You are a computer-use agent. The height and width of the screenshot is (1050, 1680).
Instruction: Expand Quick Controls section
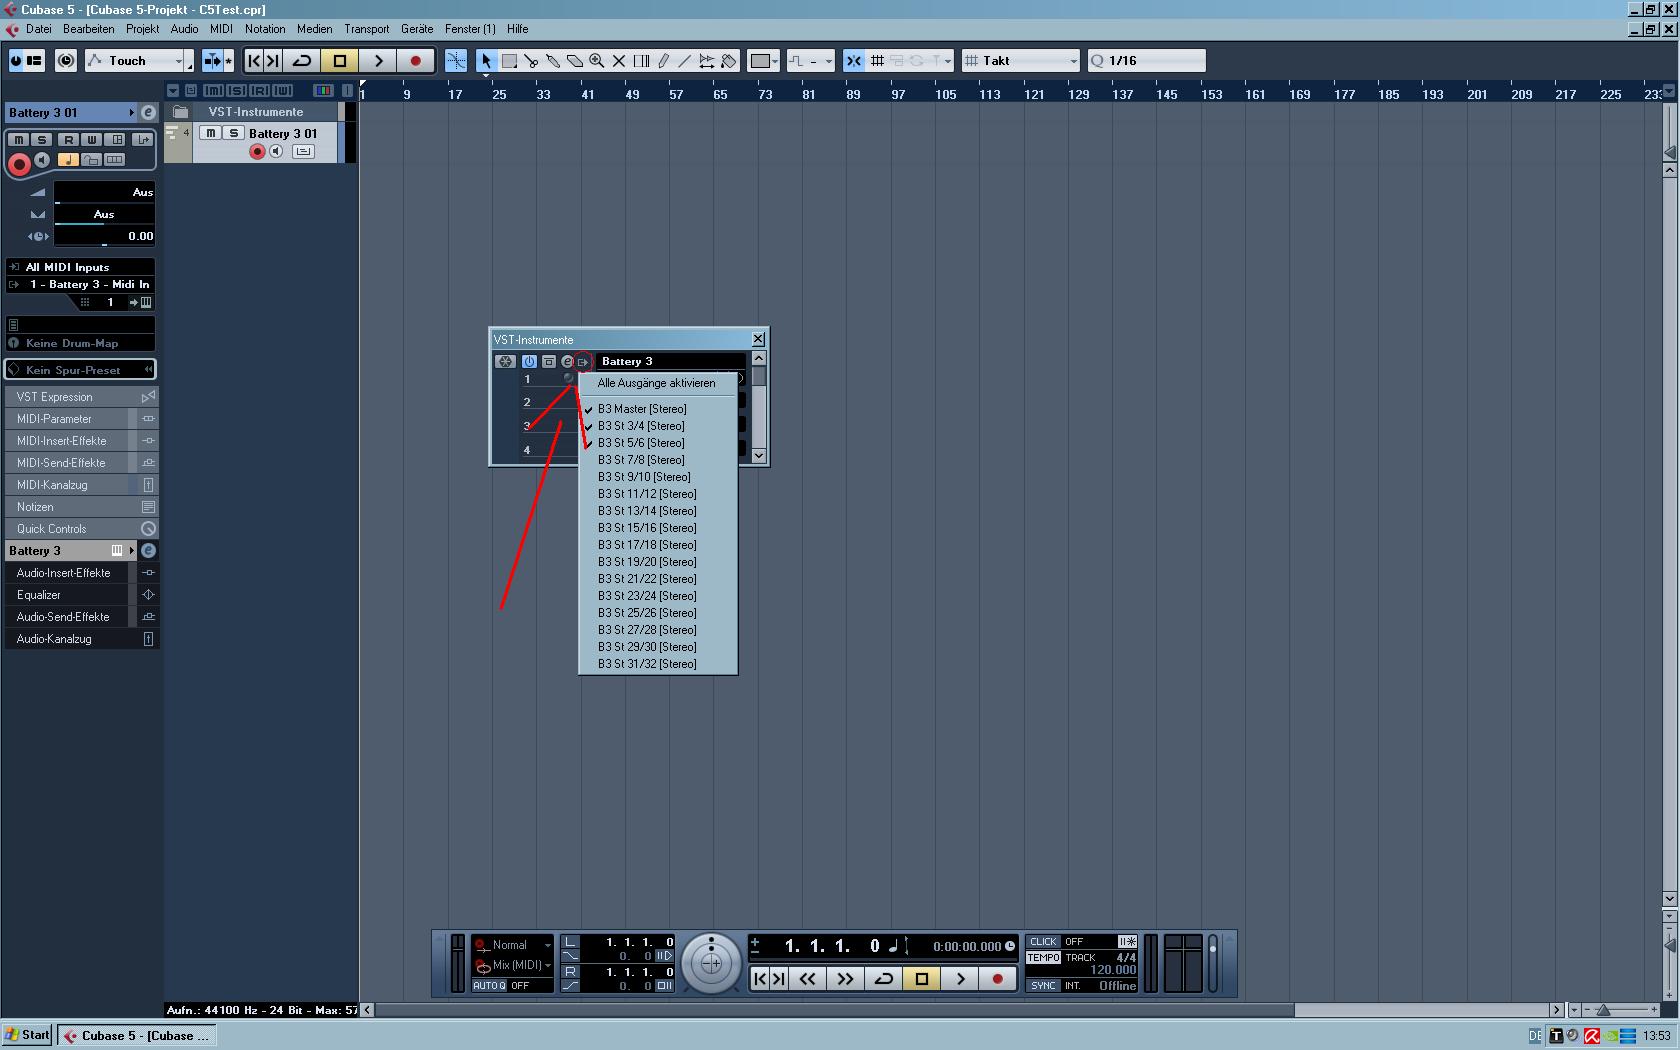coord(81,529)
